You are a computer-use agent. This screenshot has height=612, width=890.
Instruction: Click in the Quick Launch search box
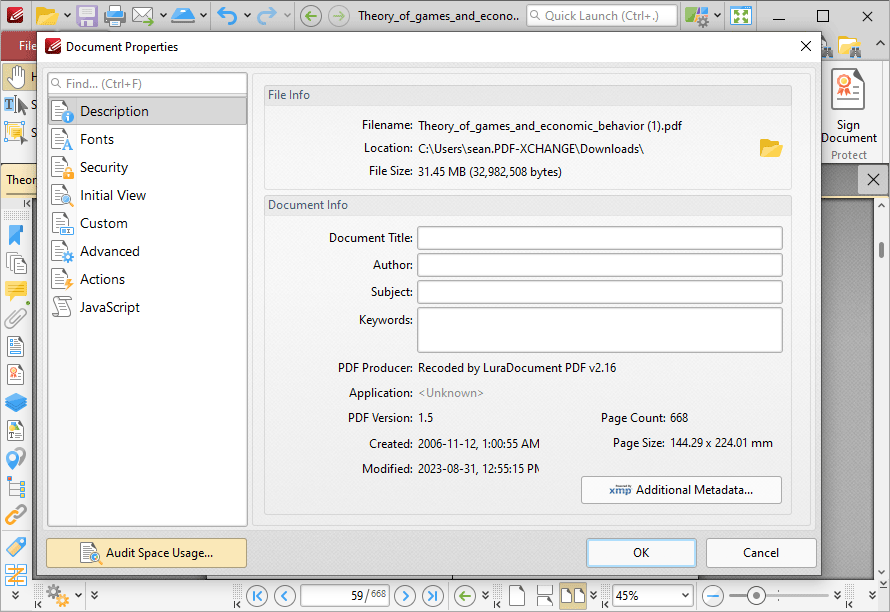point(602,16)
